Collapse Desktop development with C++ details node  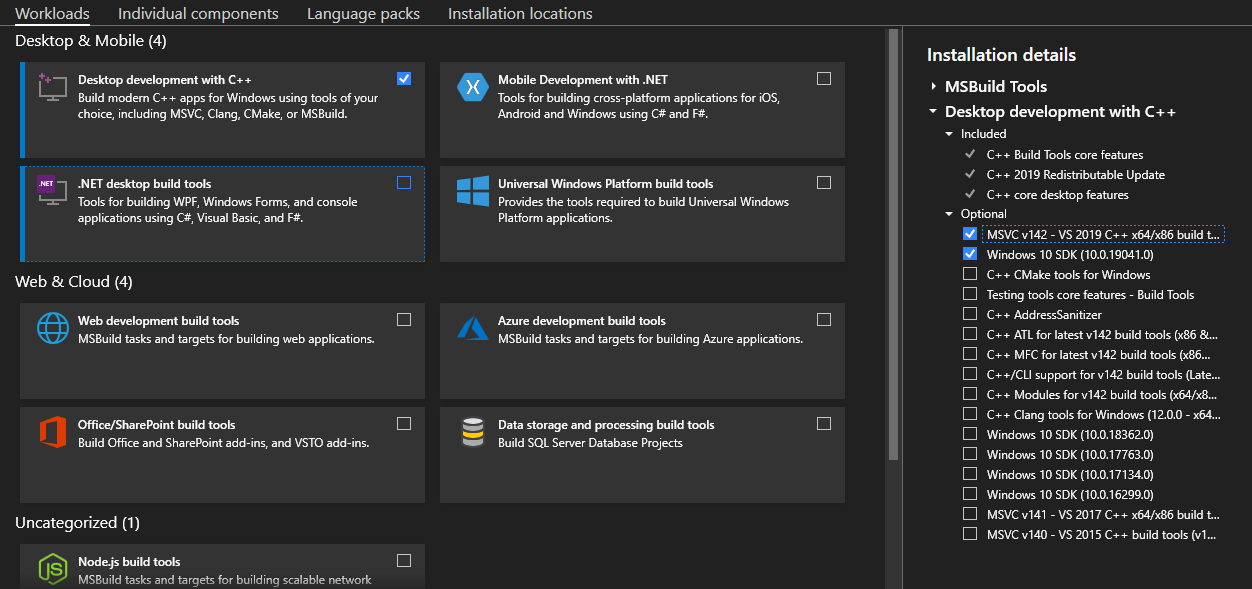coord(933,112)
